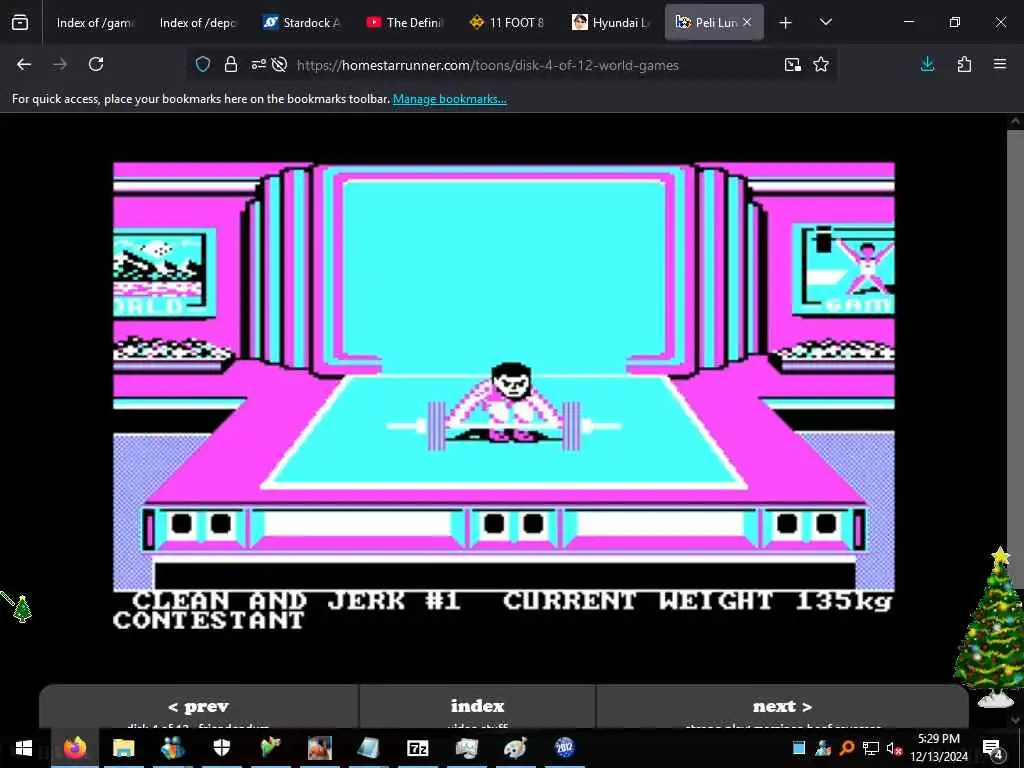This screenshot has height=768, width=1024.
Task: Open picture-in-picture from the address bar
Action: [793, 65]
